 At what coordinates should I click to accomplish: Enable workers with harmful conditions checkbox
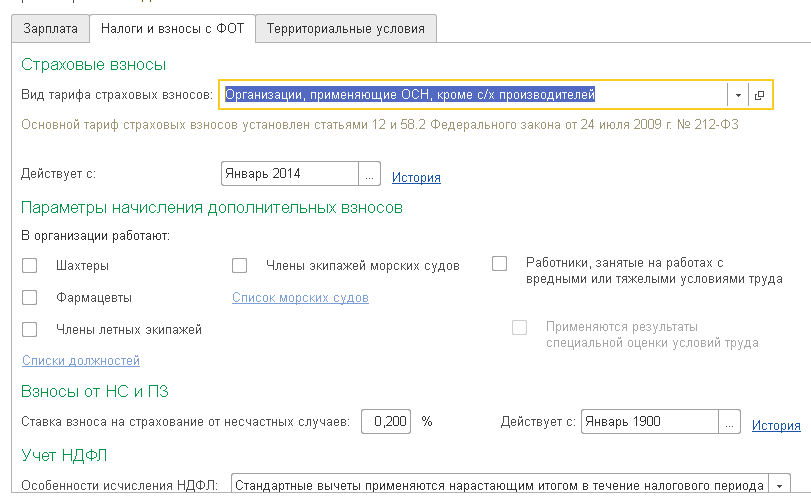point(500,263)
